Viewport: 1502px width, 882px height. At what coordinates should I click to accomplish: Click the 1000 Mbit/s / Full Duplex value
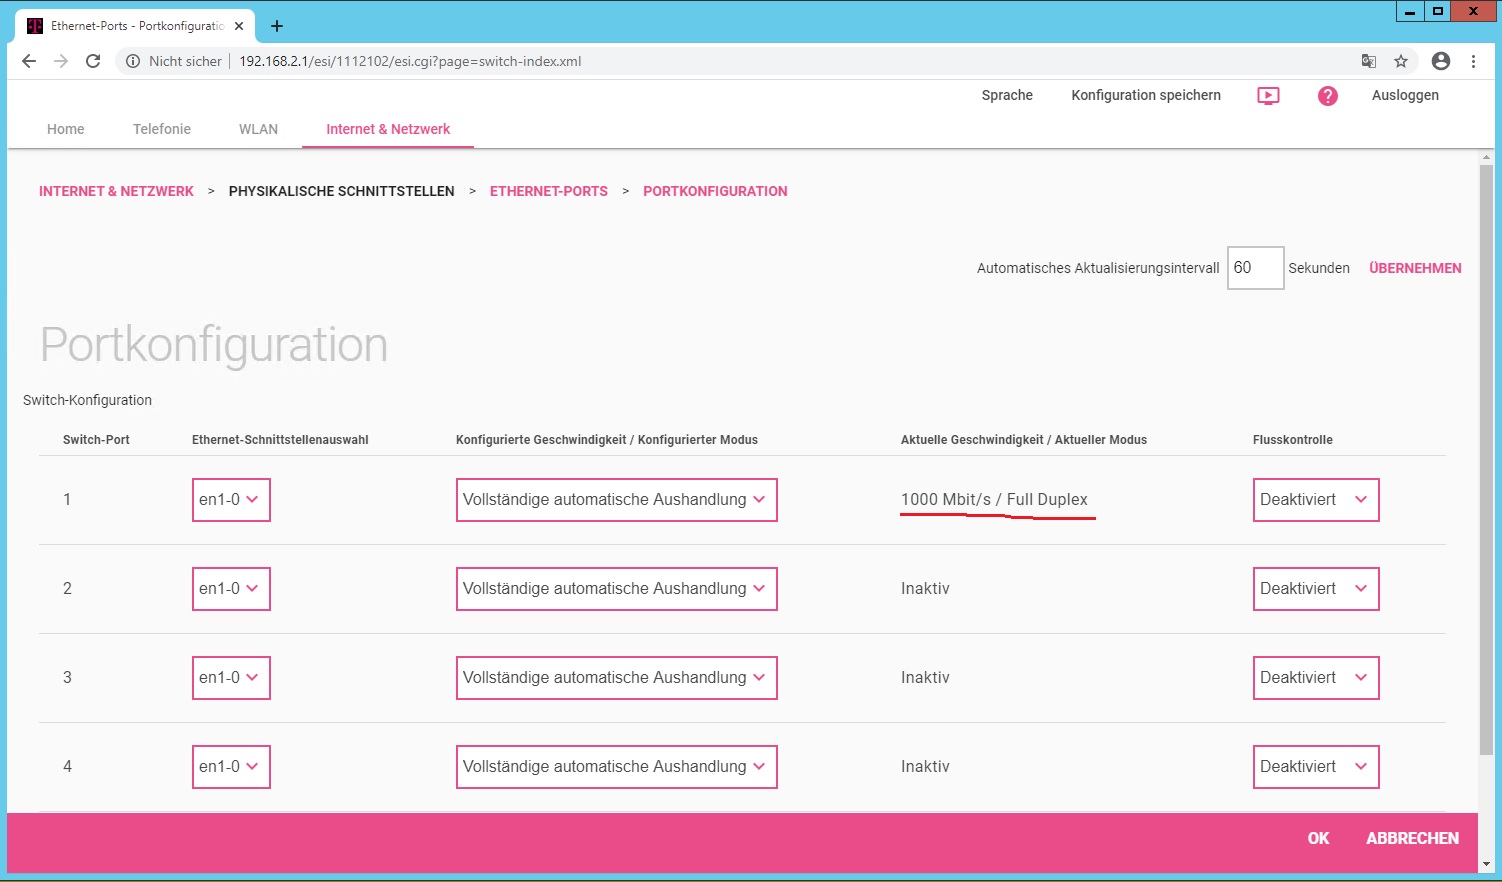(x=994, y=499)
